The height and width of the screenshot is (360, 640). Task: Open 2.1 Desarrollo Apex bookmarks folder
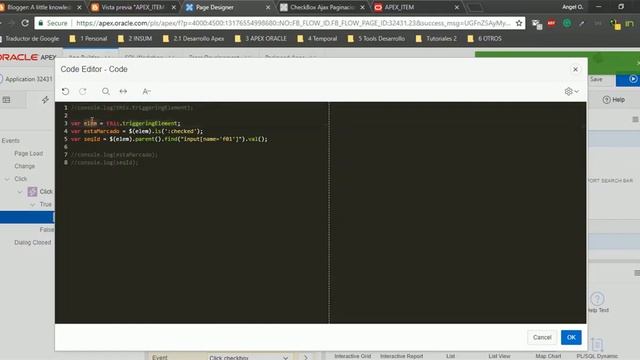(x=193, y=39)
